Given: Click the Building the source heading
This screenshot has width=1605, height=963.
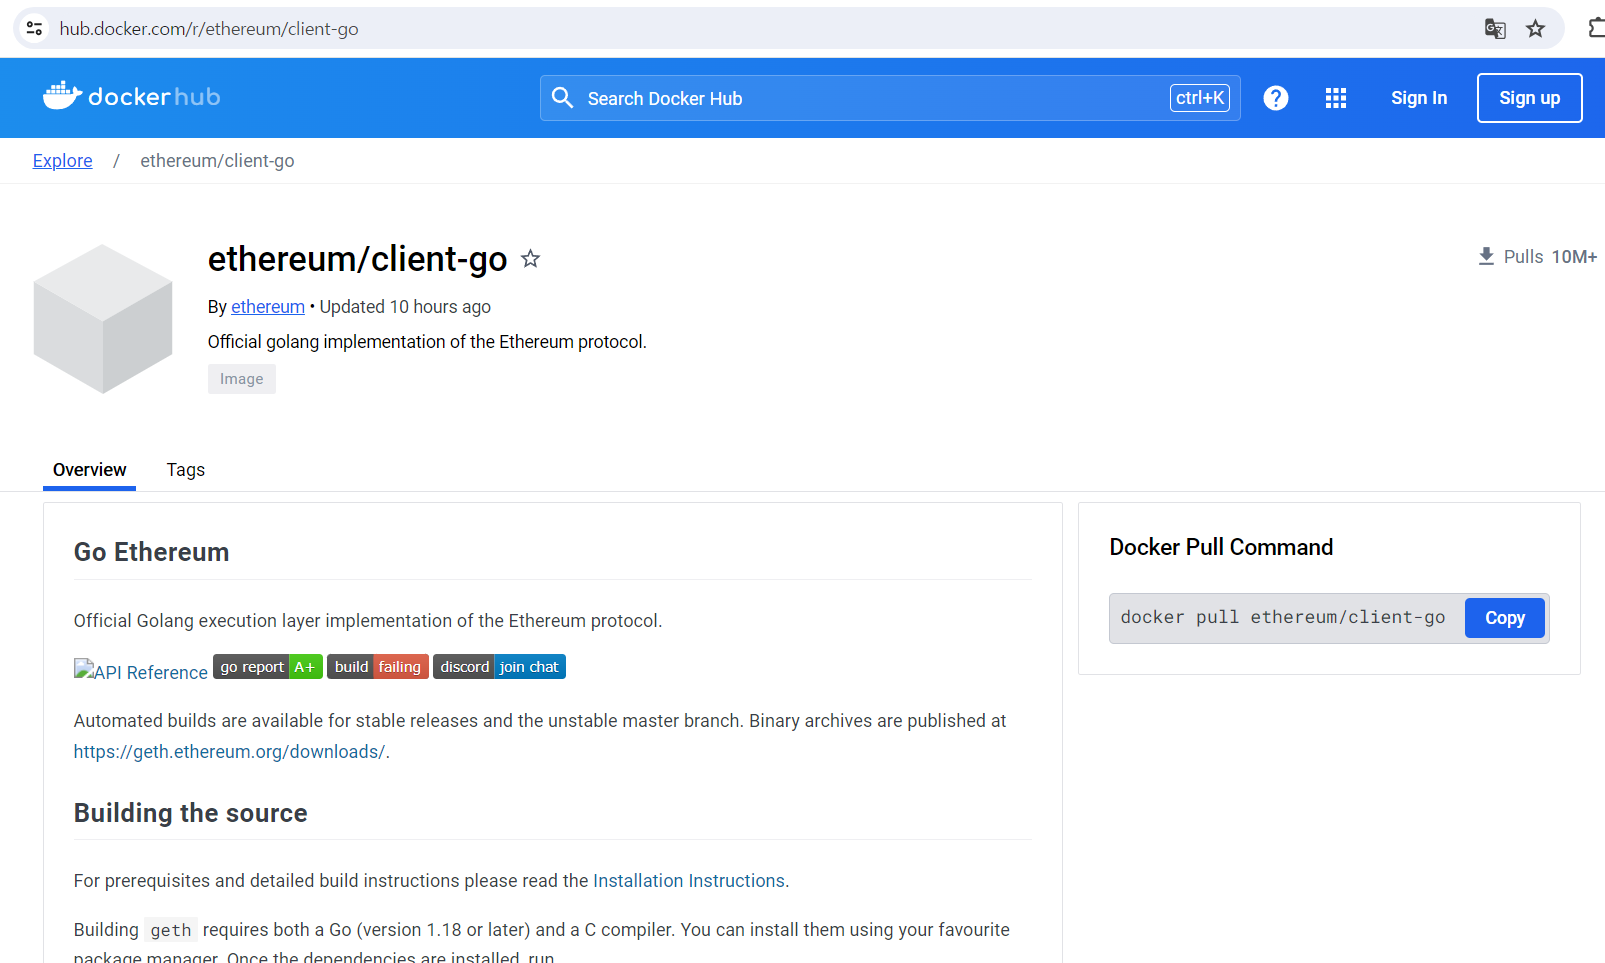Looking at the screenshot, I should click(191, 813).
